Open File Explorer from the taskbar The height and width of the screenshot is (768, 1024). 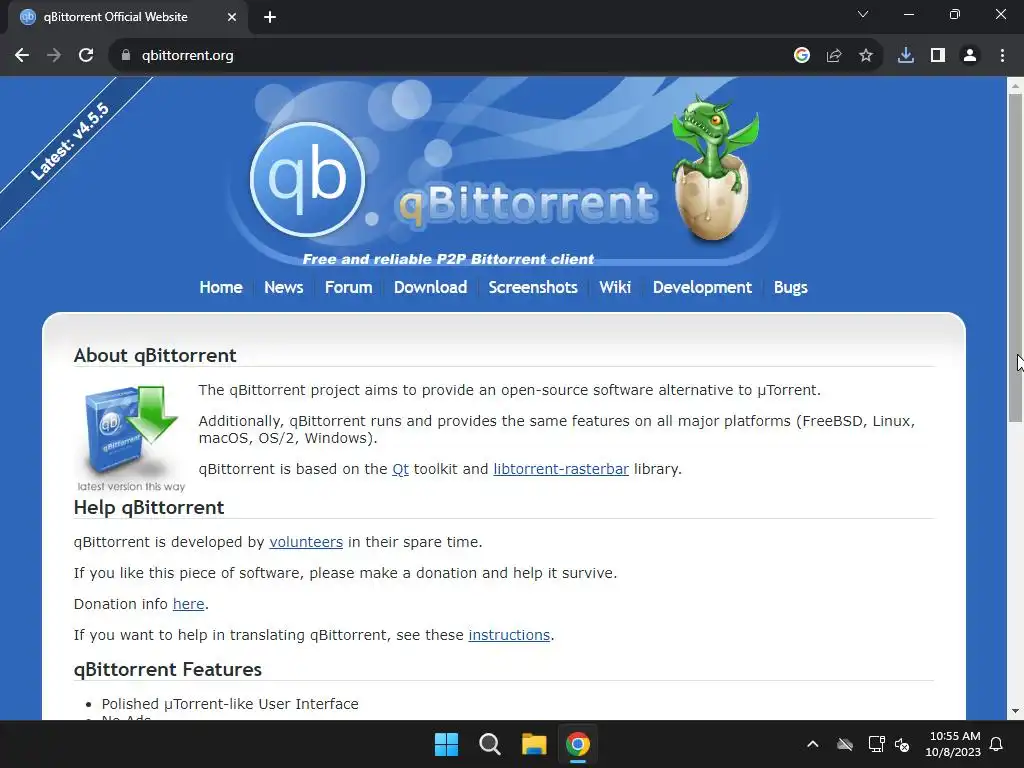[534, 744]
